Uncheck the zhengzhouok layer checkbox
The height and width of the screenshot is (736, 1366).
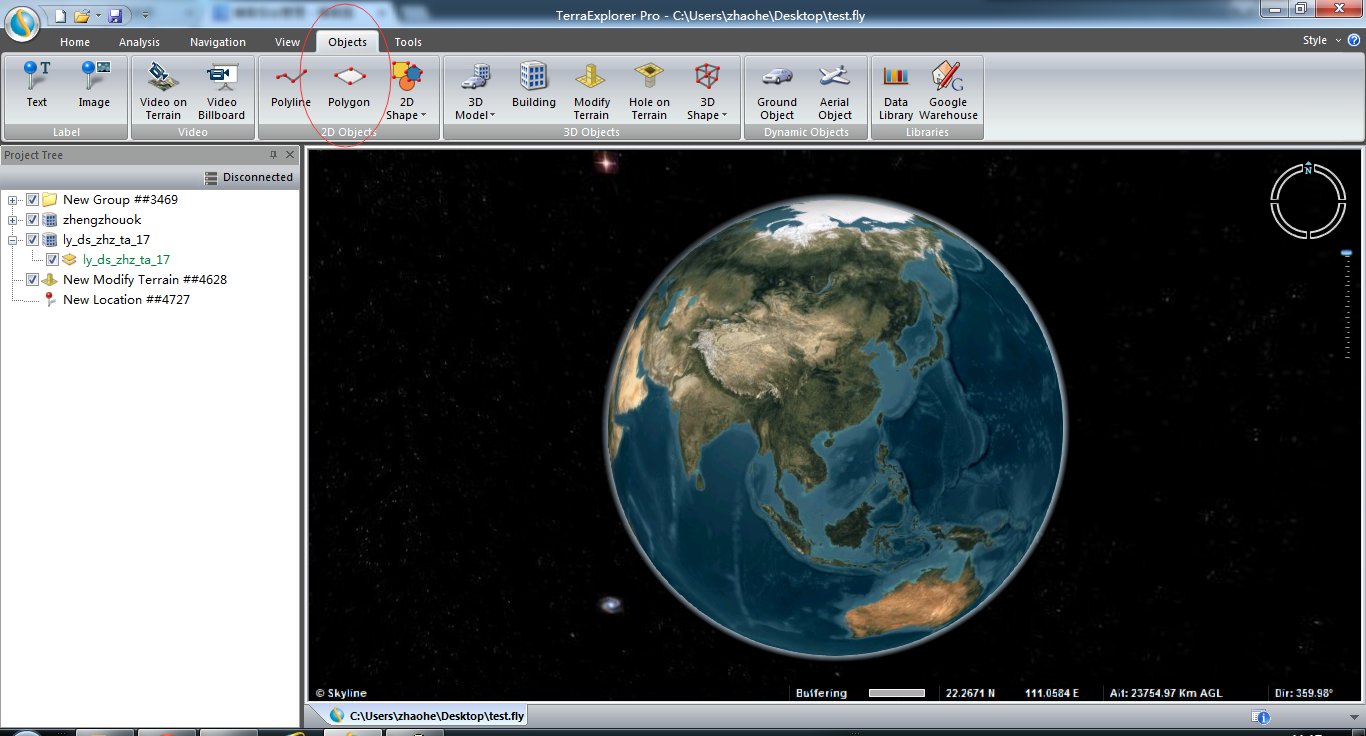pyautogui.click(x=33, y=220)
